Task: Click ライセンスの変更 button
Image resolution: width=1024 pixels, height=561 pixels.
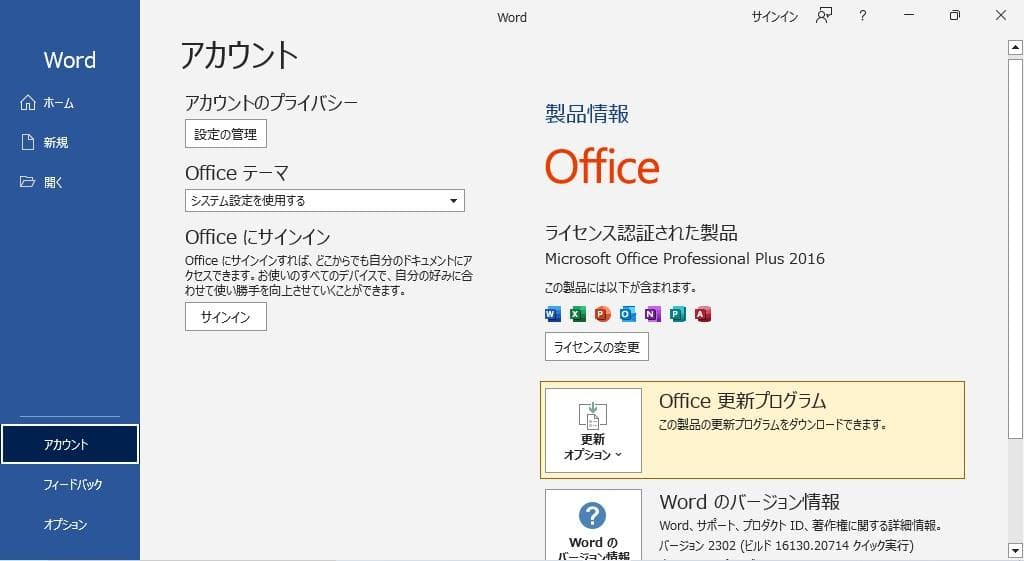Action: click(x=596, y=347)
